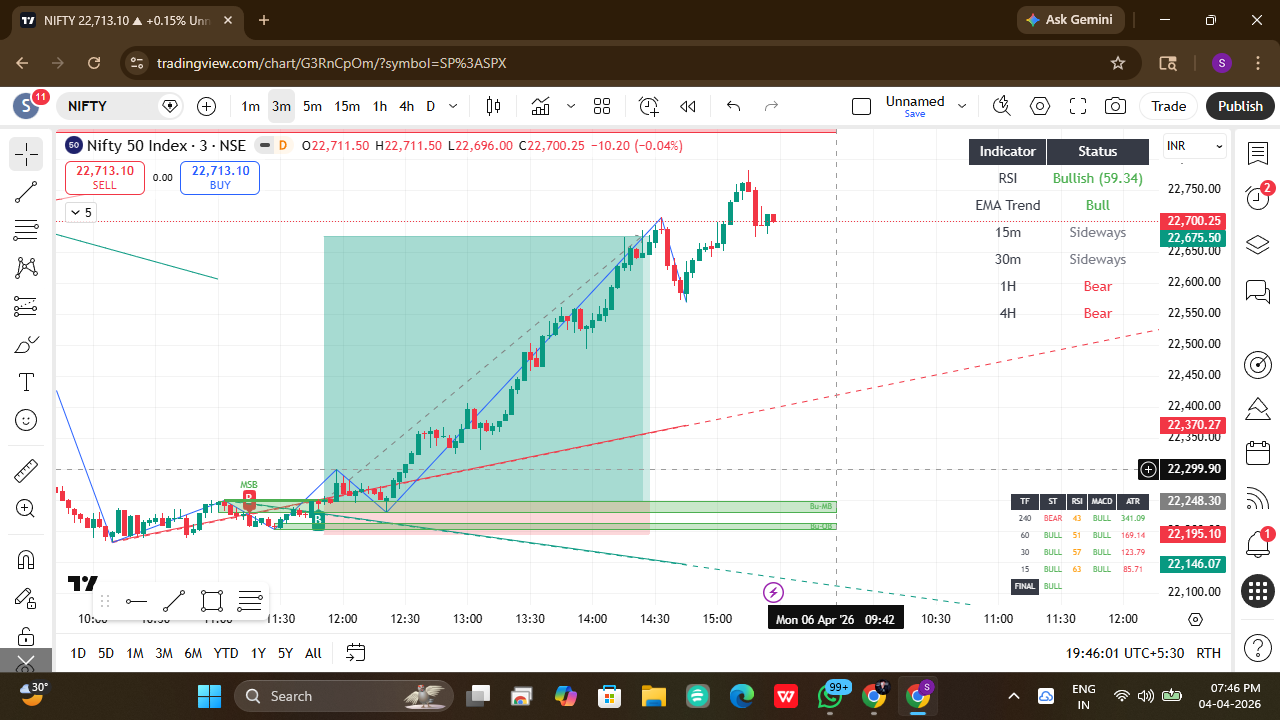1280x720 pixels.
Task: Open the calendar panel in right sidebar
Action: click(x=1258, y=453)
